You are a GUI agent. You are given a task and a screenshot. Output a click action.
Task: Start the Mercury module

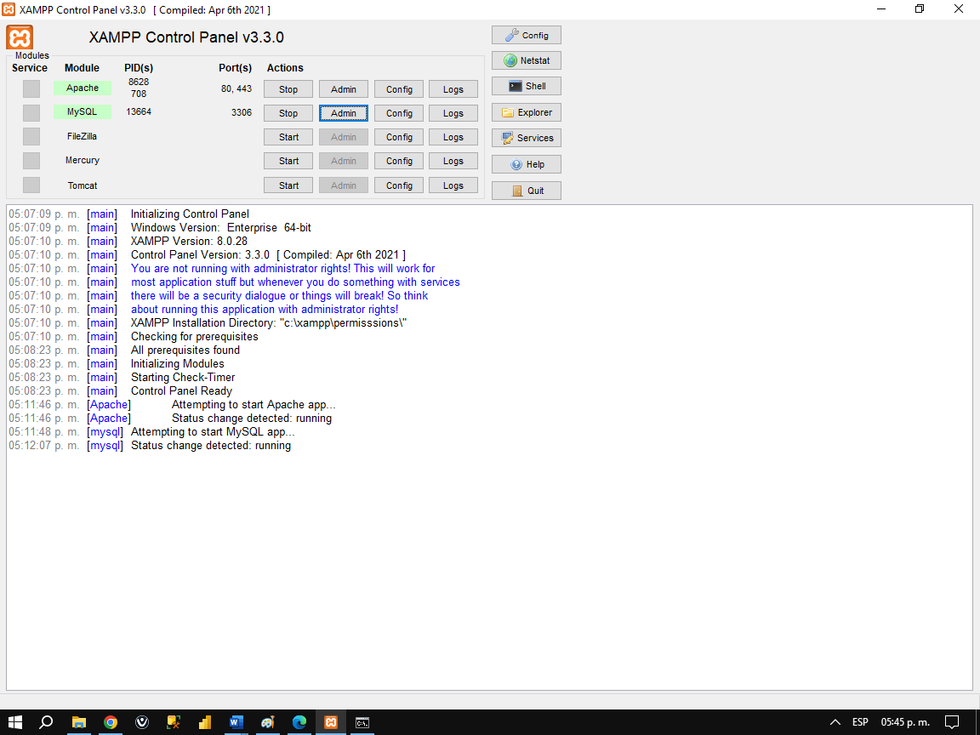[288, 161]
